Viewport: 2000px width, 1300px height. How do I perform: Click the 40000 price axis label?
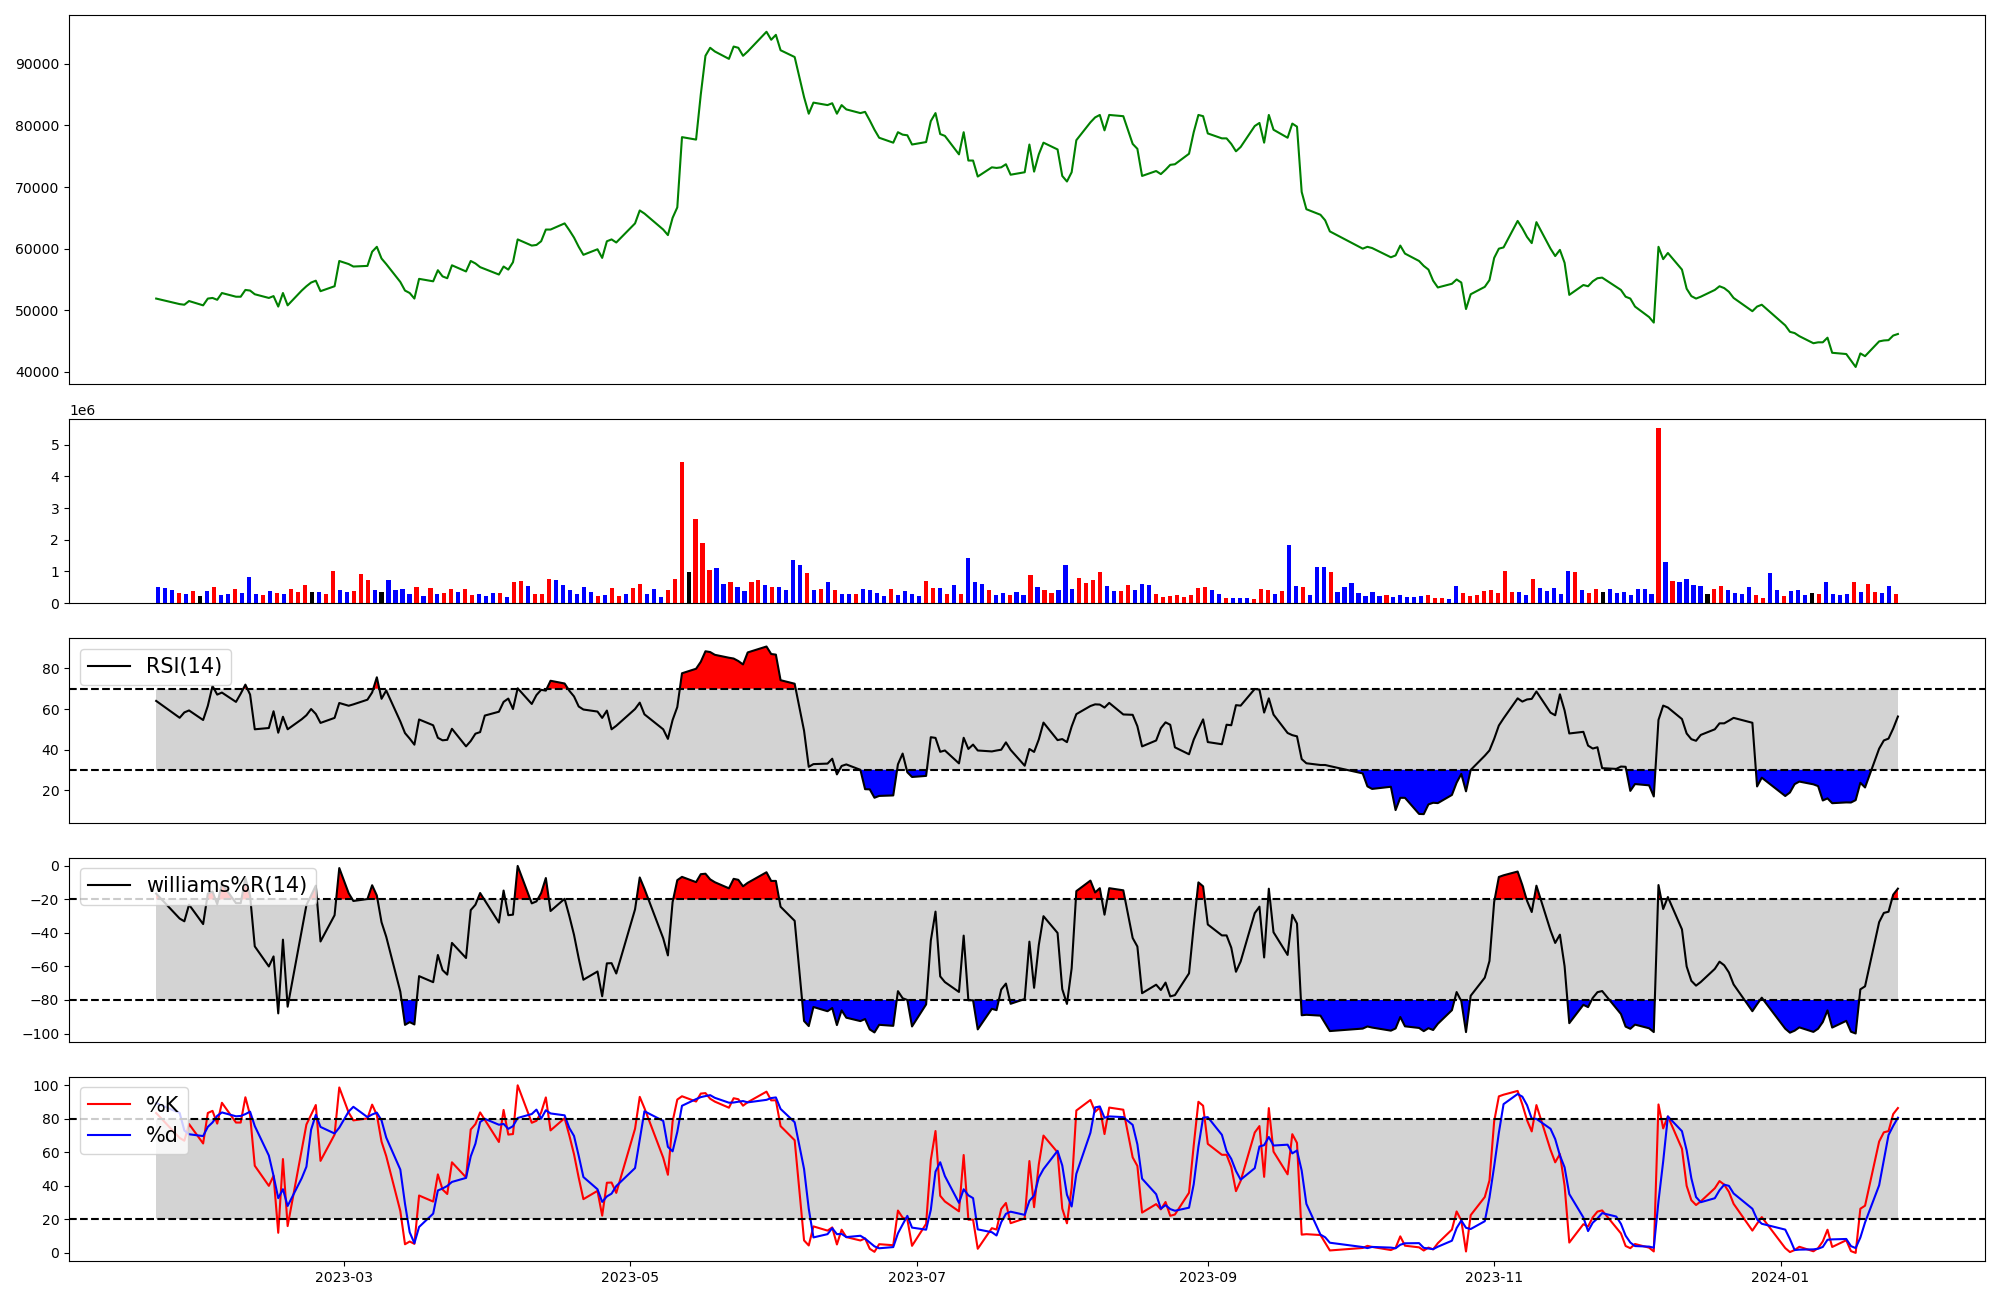coord(39,372)
